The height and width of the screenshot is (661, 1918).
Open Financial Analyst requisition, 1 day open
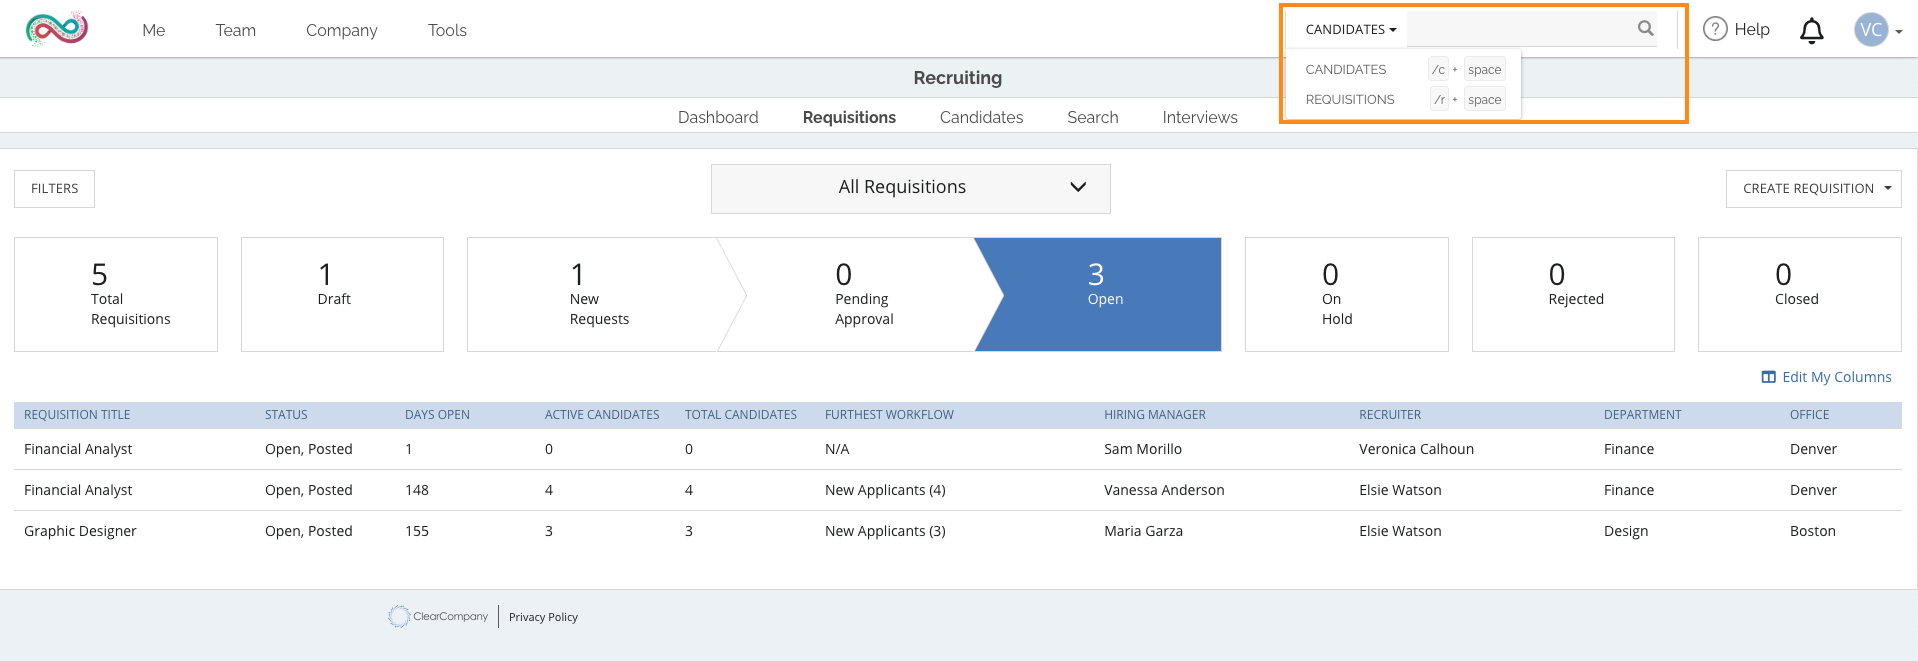(78, 449)
